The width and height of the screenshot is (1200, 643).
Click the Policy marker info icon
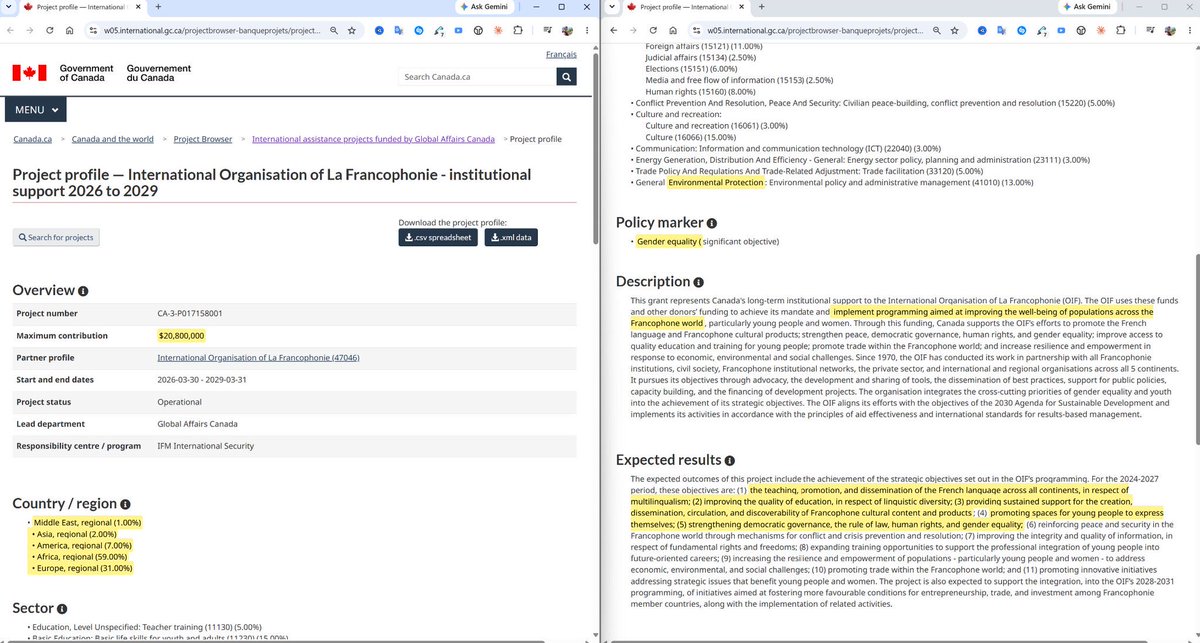pos(712,223)
